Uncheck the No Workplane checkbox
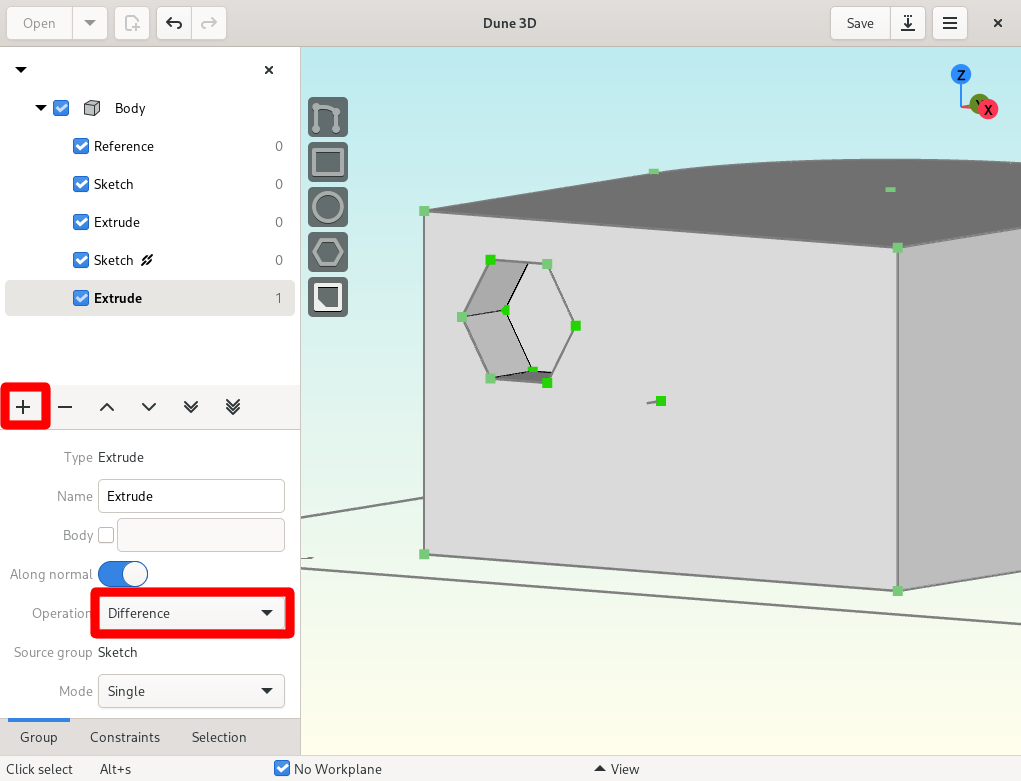The height and width of the screenshot is (781, 1021). point(282,769)
